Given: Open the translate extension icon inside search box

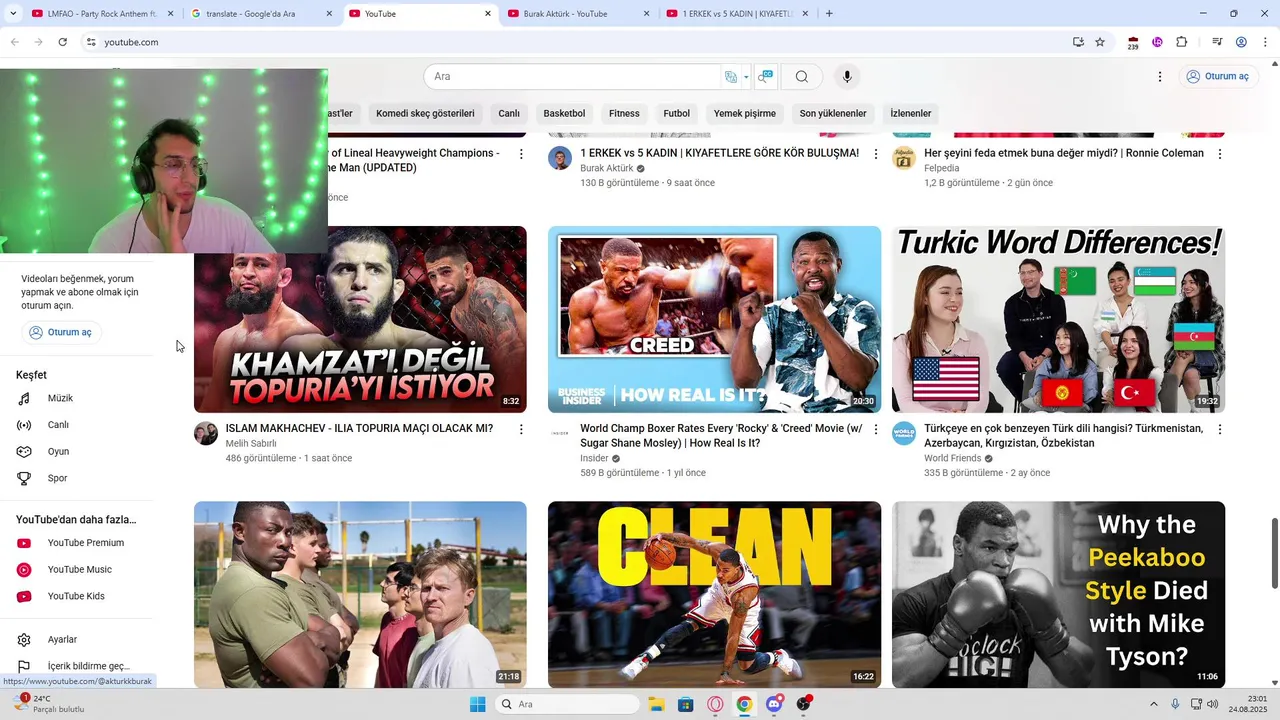Looking at the screenshot, I should point(731,77).
